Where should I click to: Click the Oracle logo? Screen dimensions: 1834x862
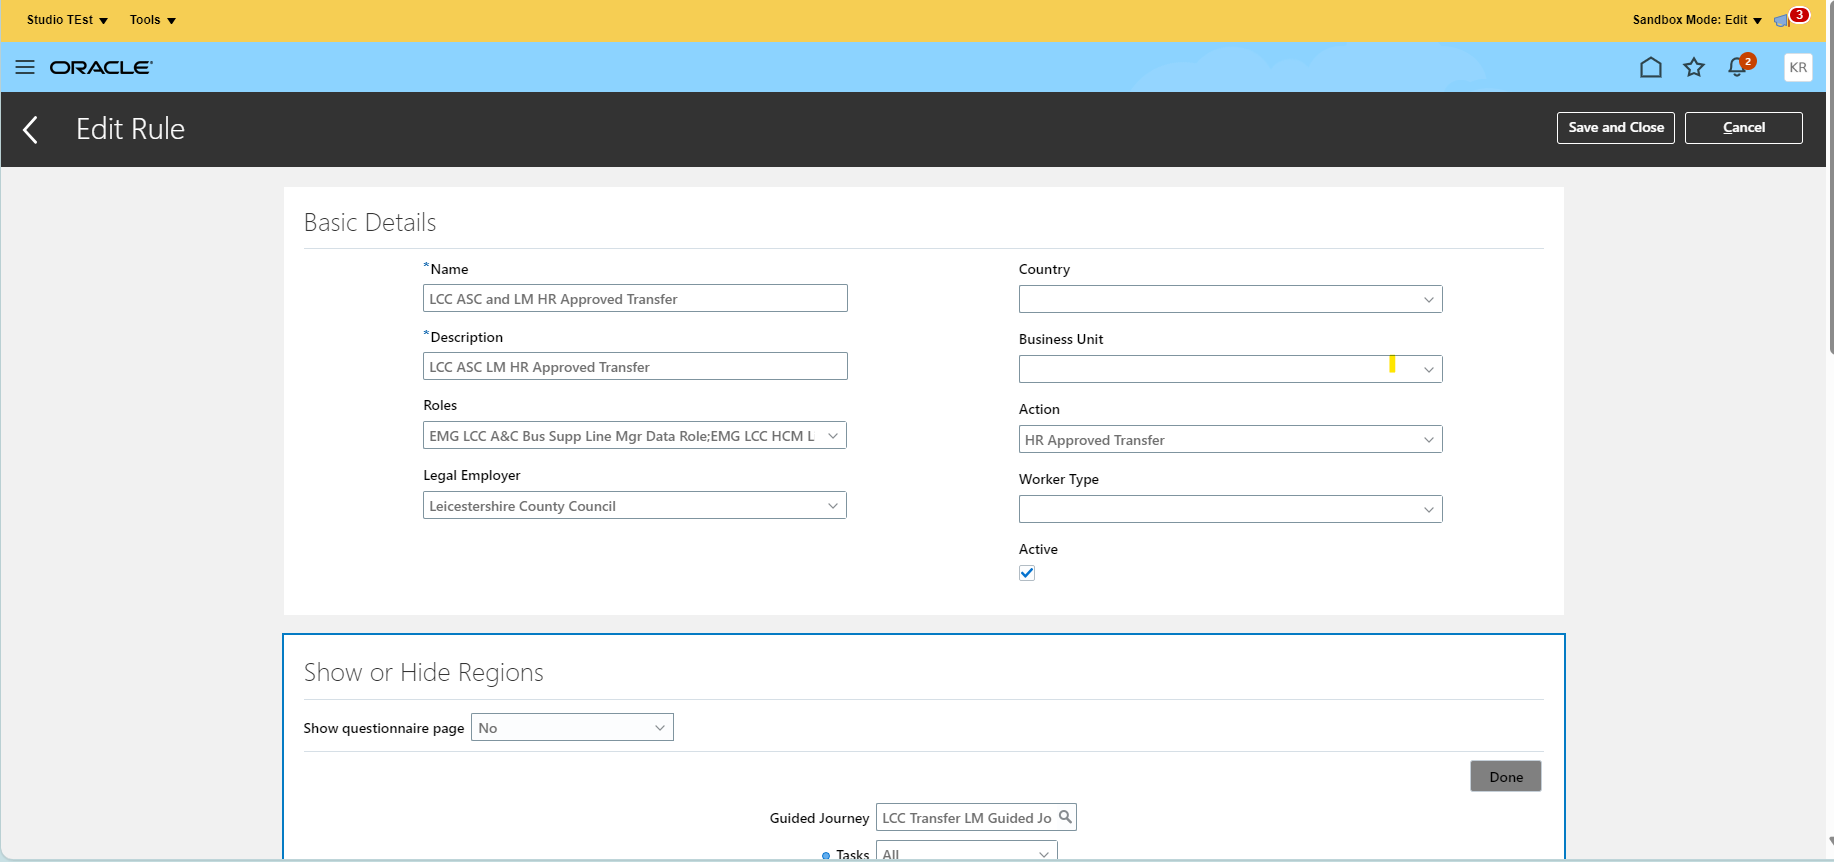click(101, 67)
